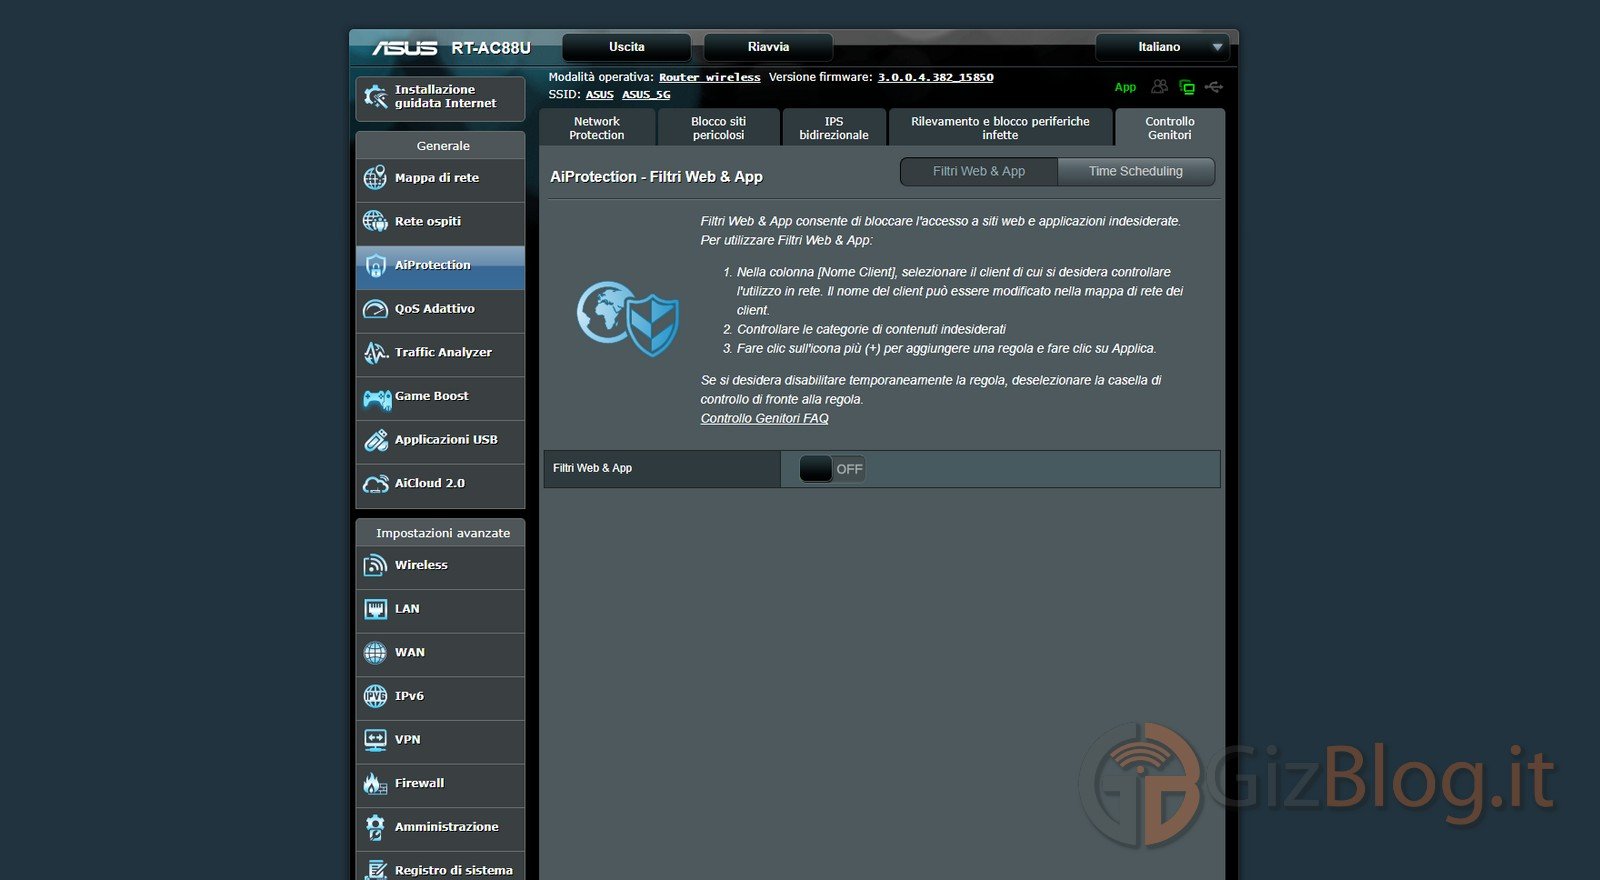Switch to the Blocco siti pericolosi tab
Image resolution: width=1600 pixels, height=880 pixels.
tap(719, 128)
